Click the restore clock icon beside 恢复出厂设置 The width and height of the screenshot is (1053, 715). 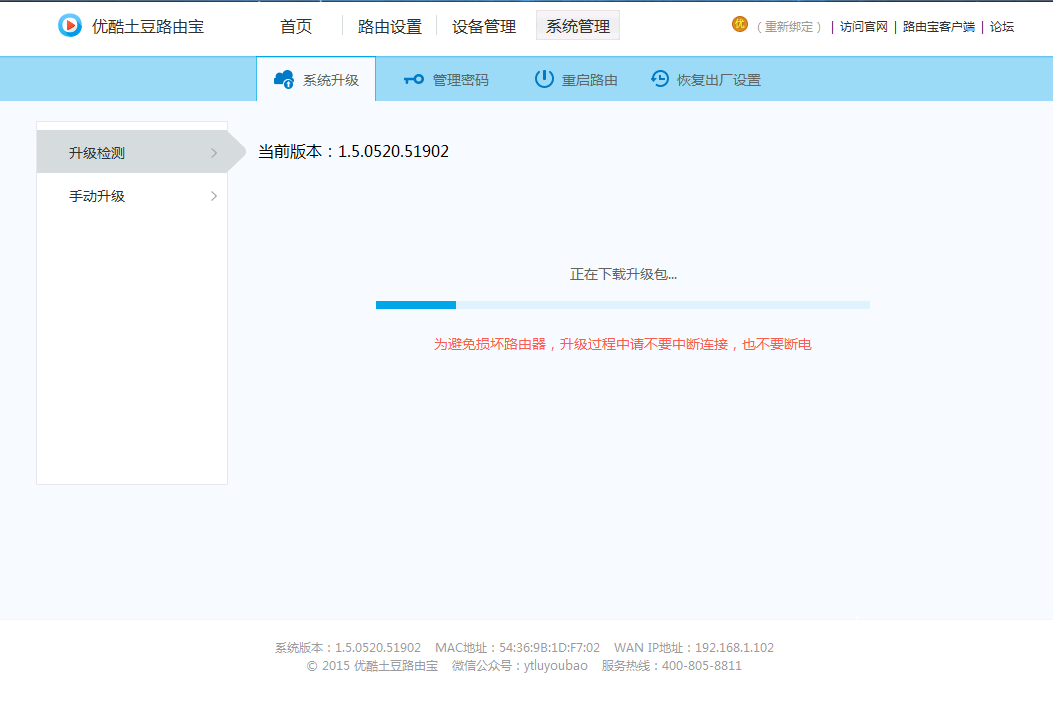(660, 79)
